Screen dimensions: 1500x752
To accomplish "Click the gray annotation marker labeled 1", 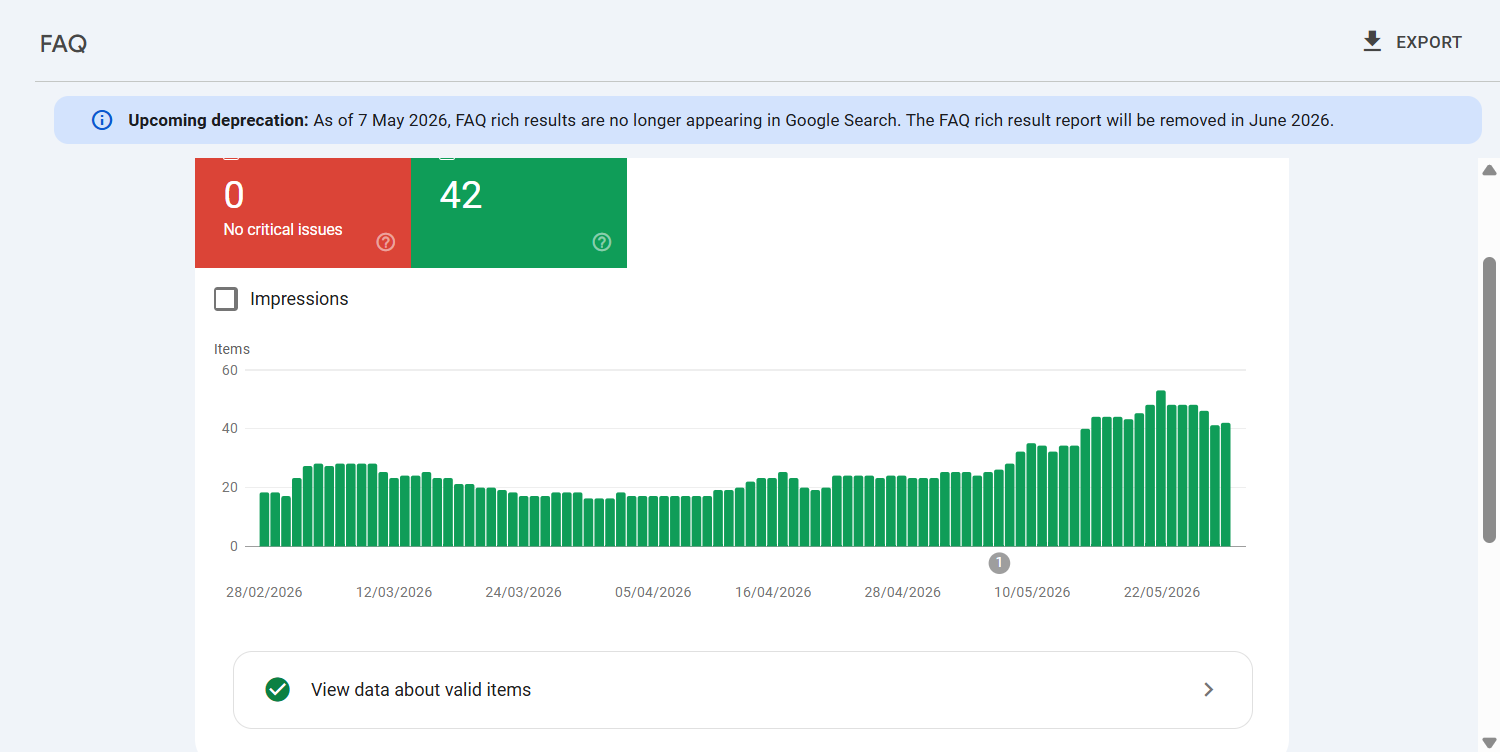I will 999,563.
